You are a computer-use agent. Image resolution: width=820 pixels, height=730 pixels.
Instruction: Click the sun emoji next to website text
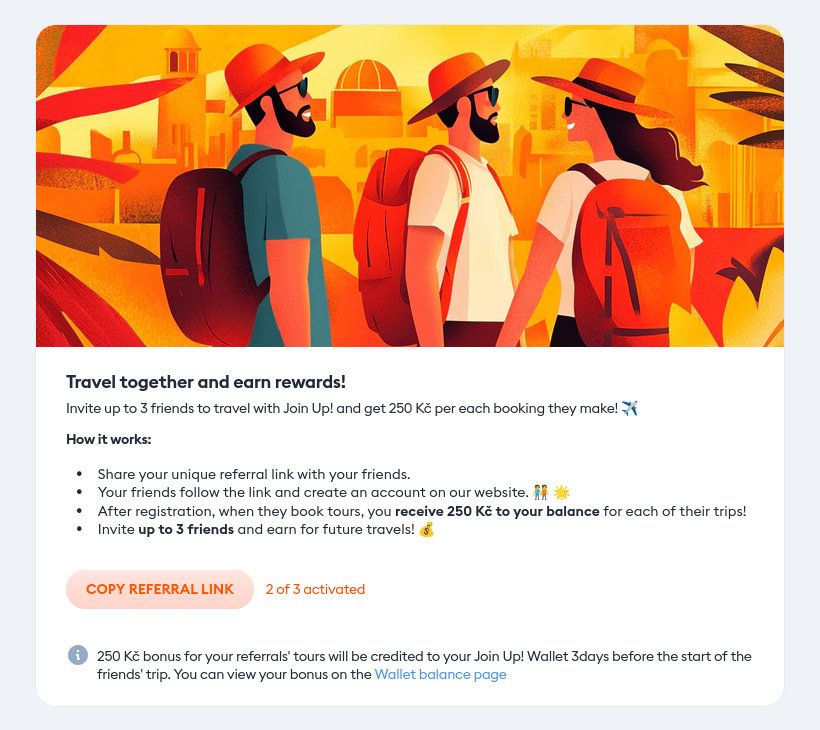click(562, 493)
